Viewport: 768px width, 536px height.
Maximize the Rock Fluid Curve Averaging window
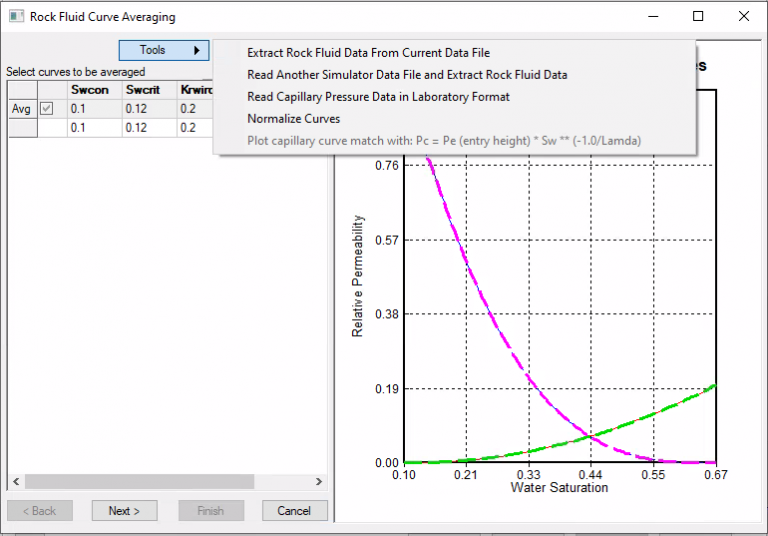point(698,17)
